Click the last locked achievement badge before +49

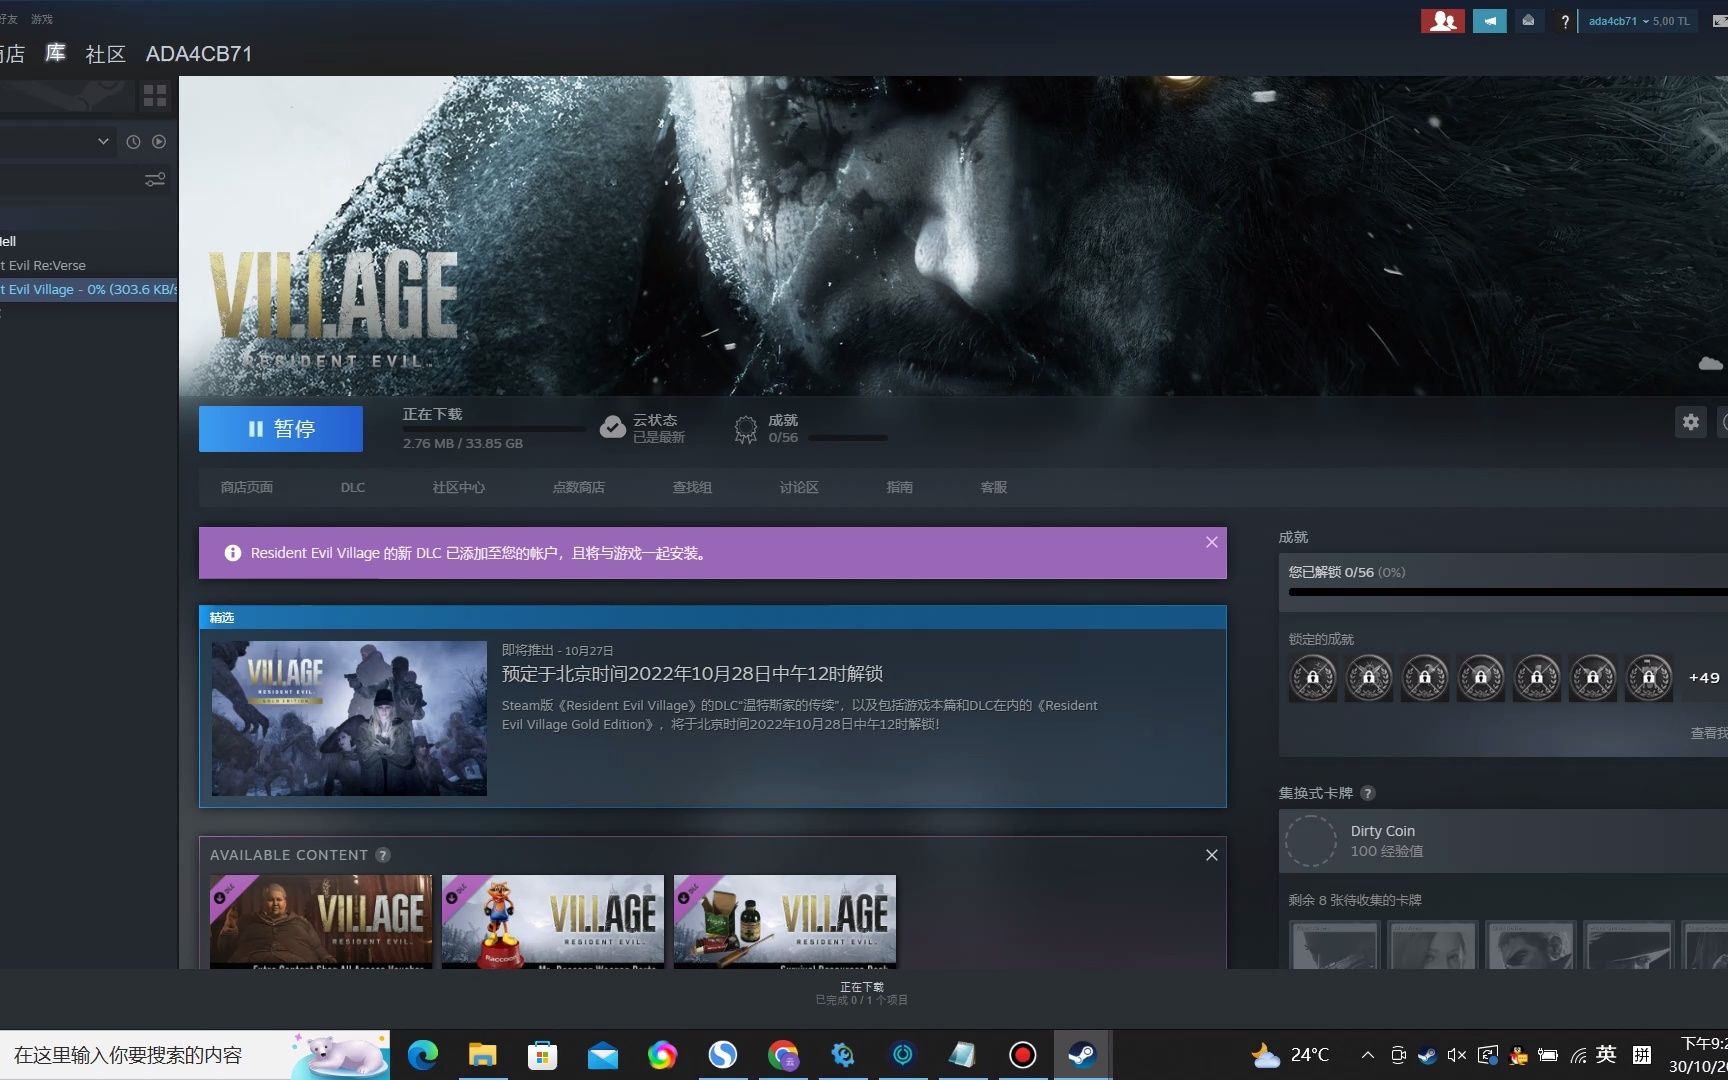click(x=1649, y=677)
